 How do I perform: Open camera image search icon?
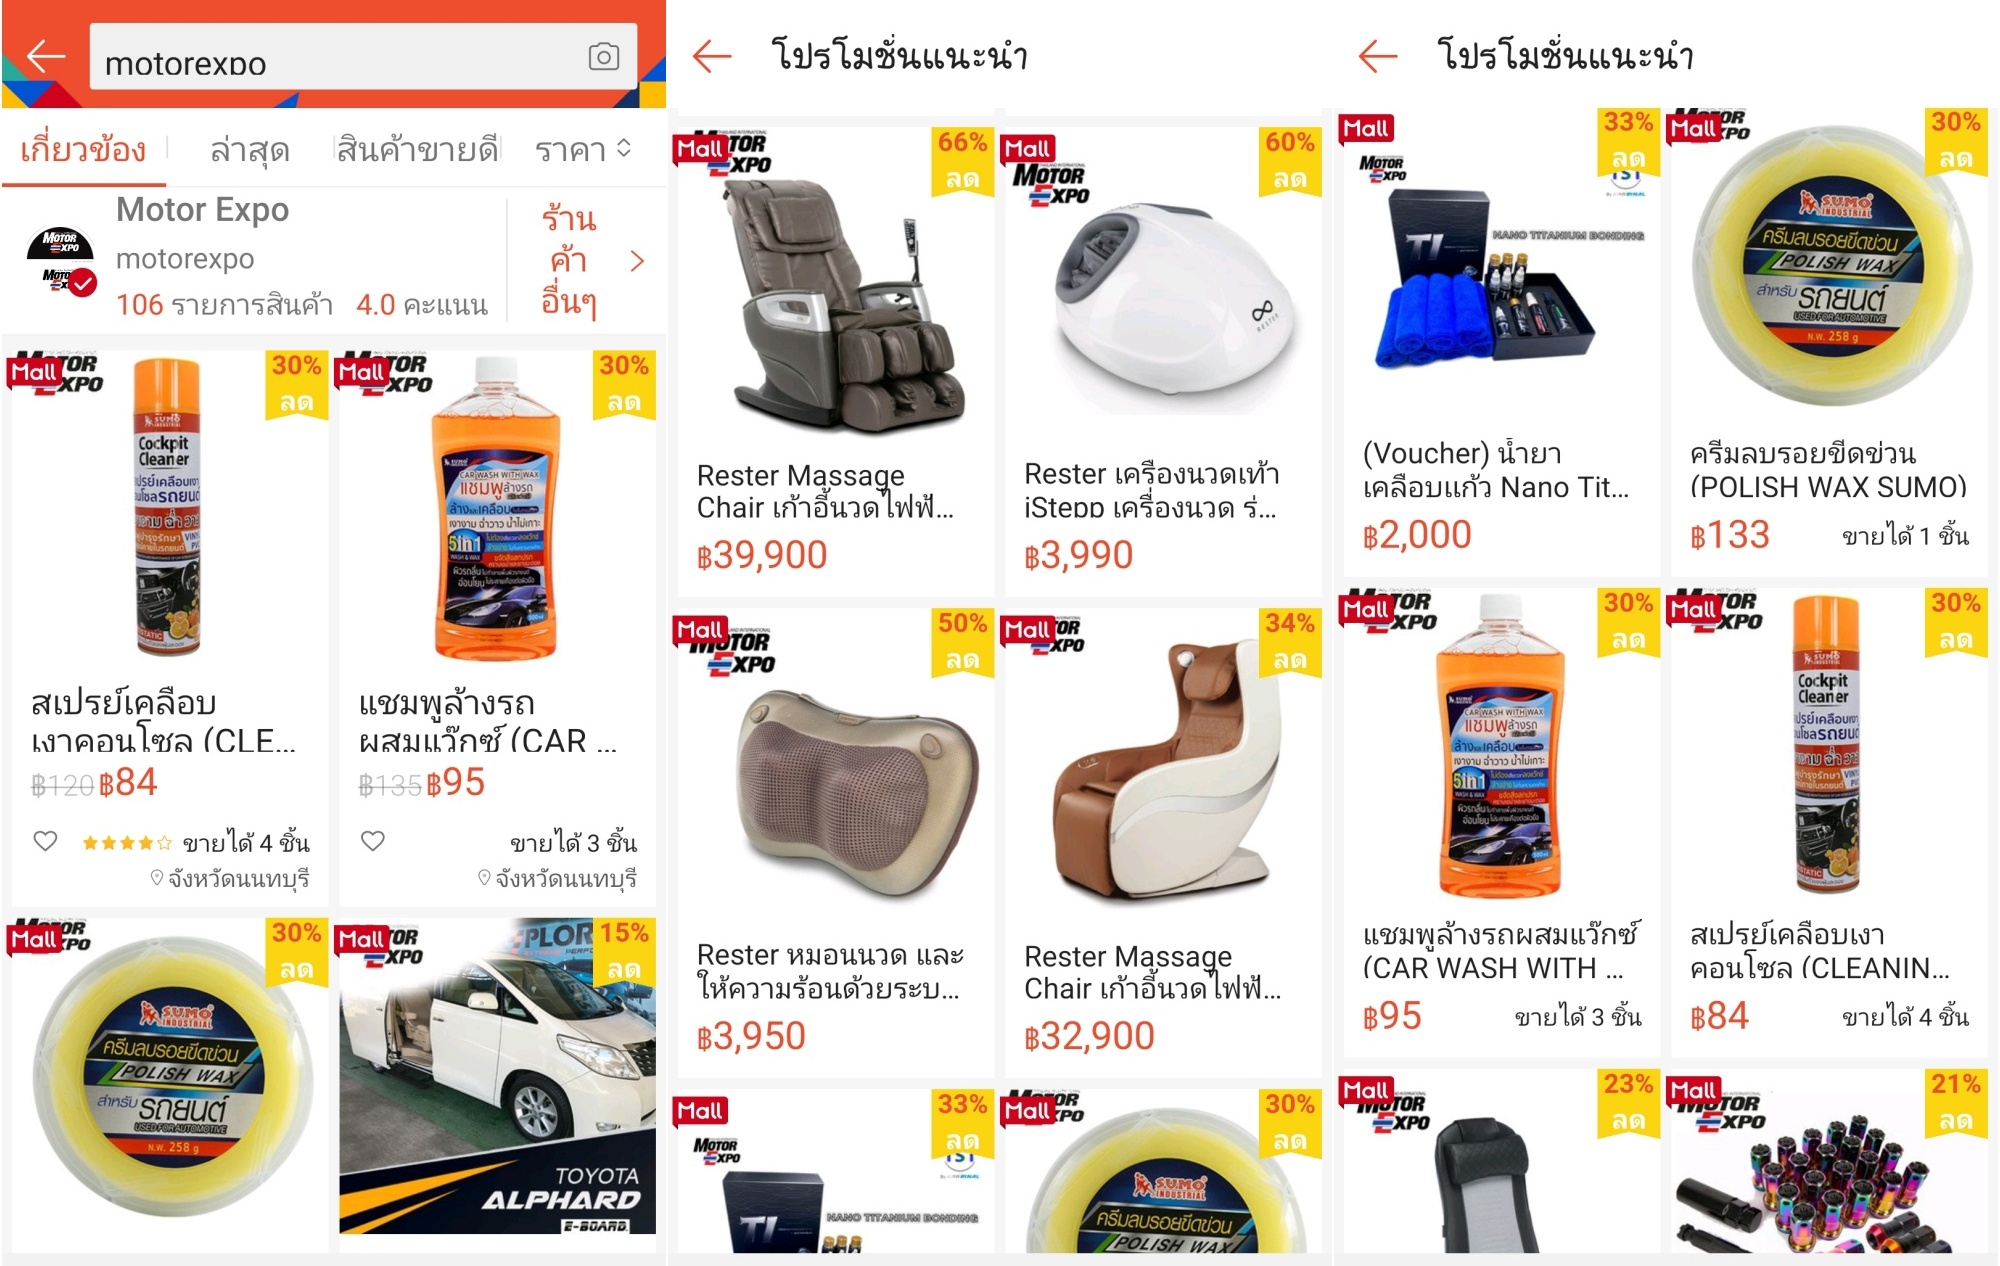[x=604, y=57]
